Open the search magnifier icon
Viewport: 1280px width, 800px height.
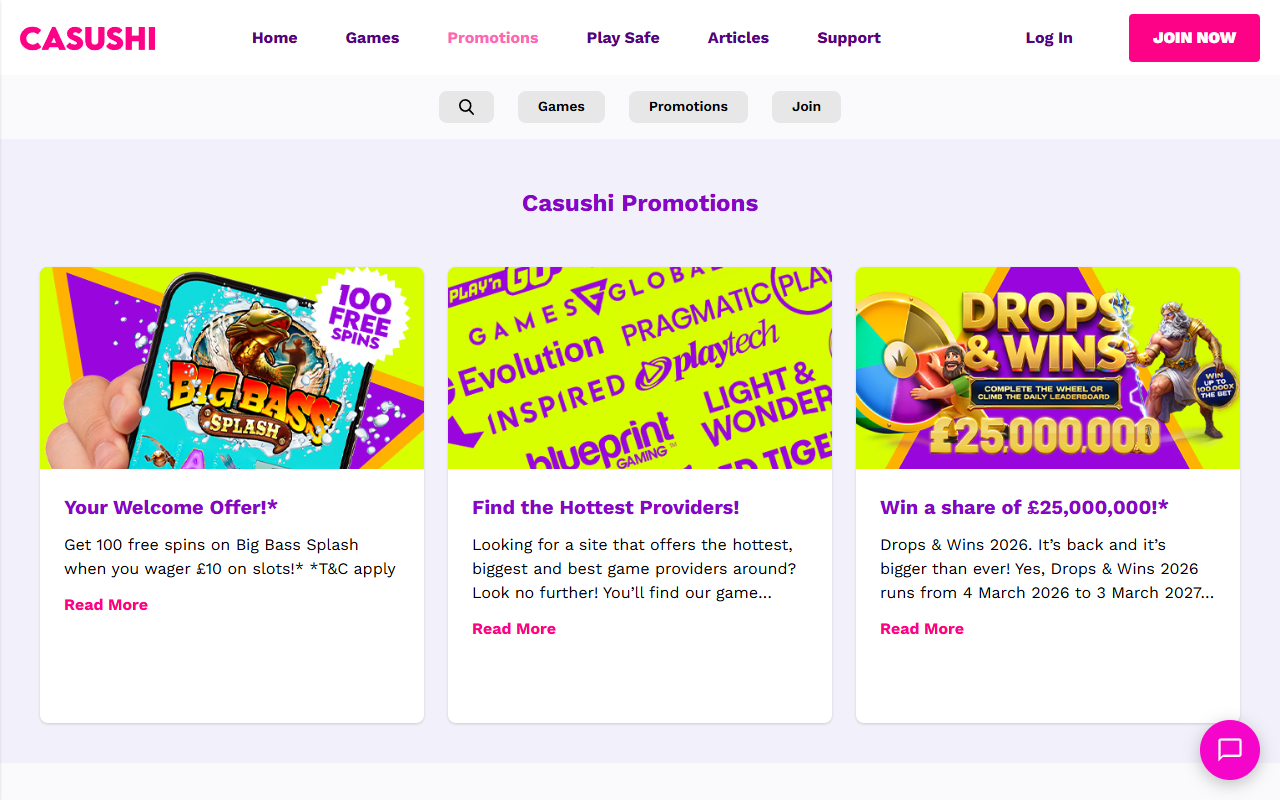pyautogui.click(x=466, y=106)
